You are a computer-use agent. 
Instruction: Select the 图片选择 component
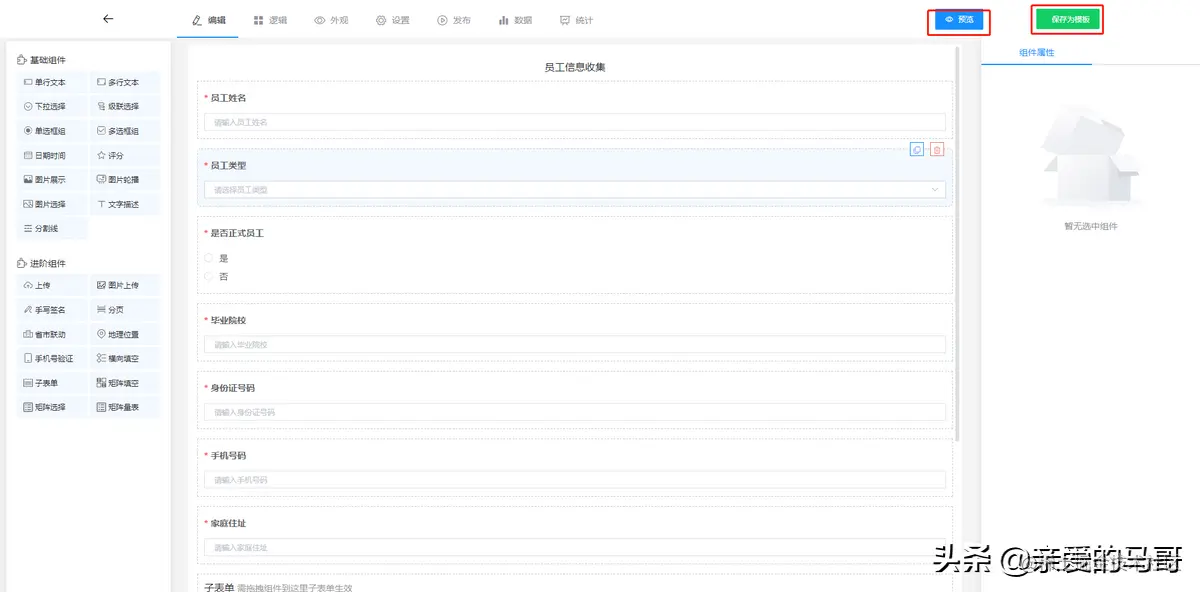coord(52,204)
